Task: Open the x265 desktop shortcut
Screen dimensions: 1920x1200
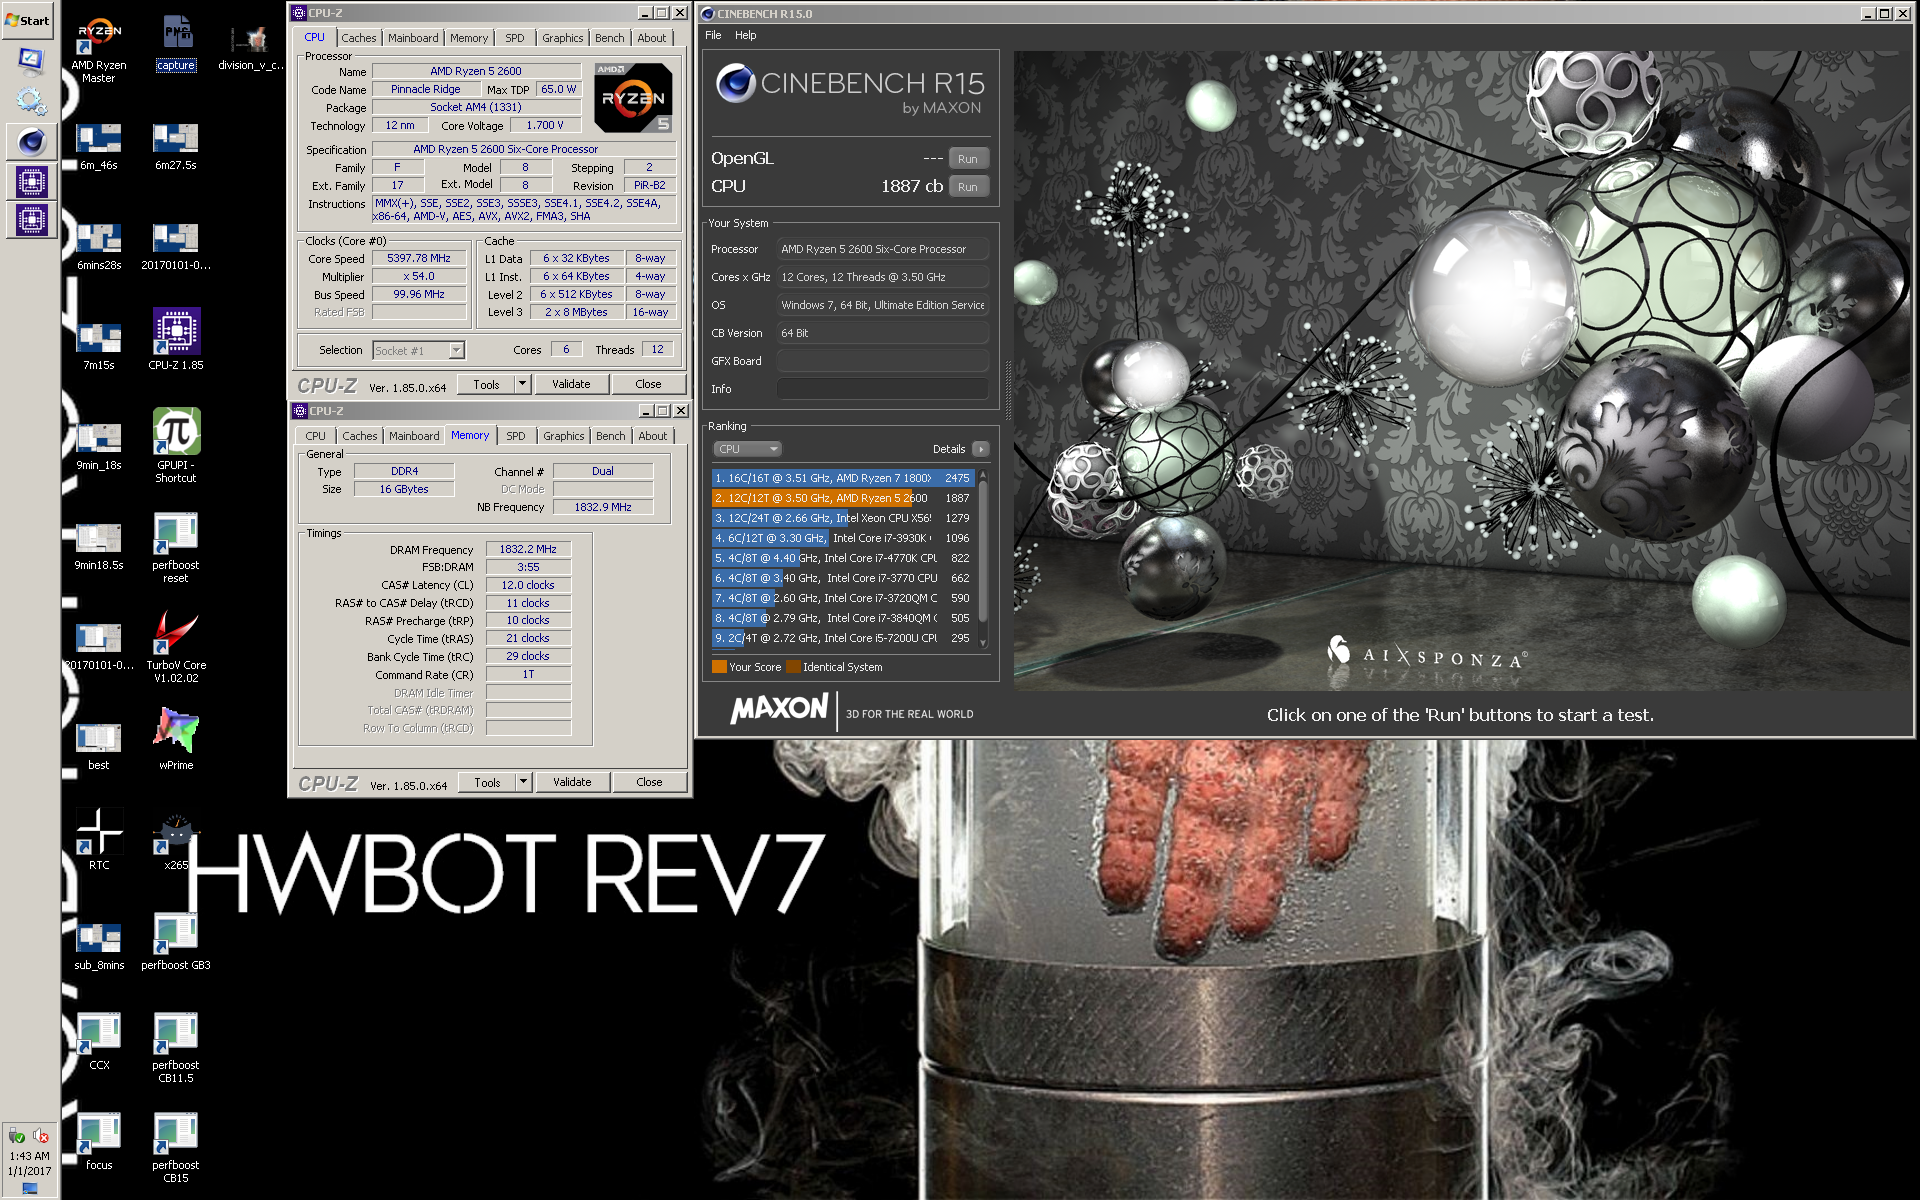Action: (x=176, y=842)
